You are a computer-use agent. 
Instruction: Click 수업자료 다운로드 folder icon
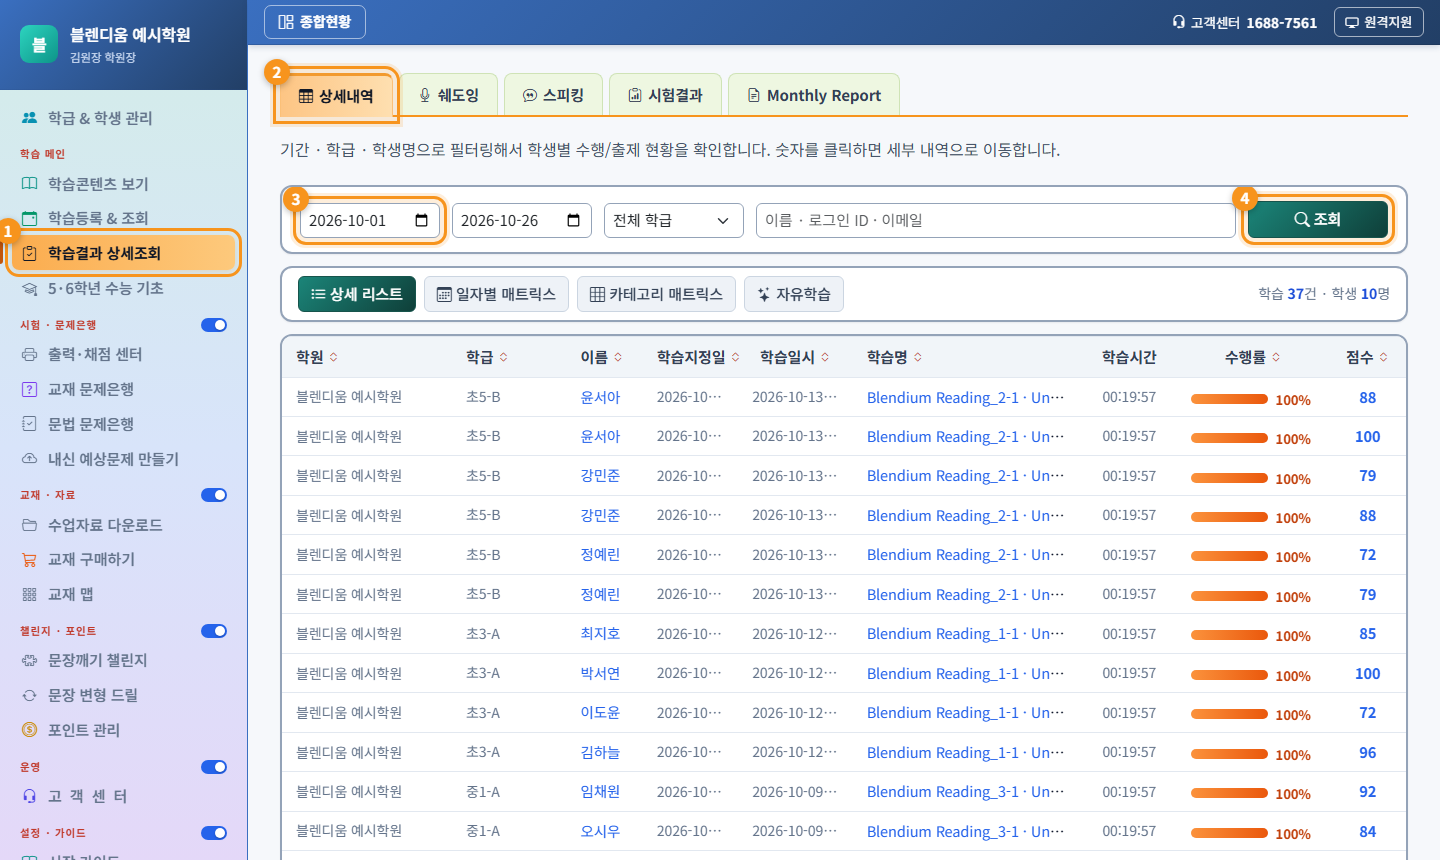pos(30,525)
